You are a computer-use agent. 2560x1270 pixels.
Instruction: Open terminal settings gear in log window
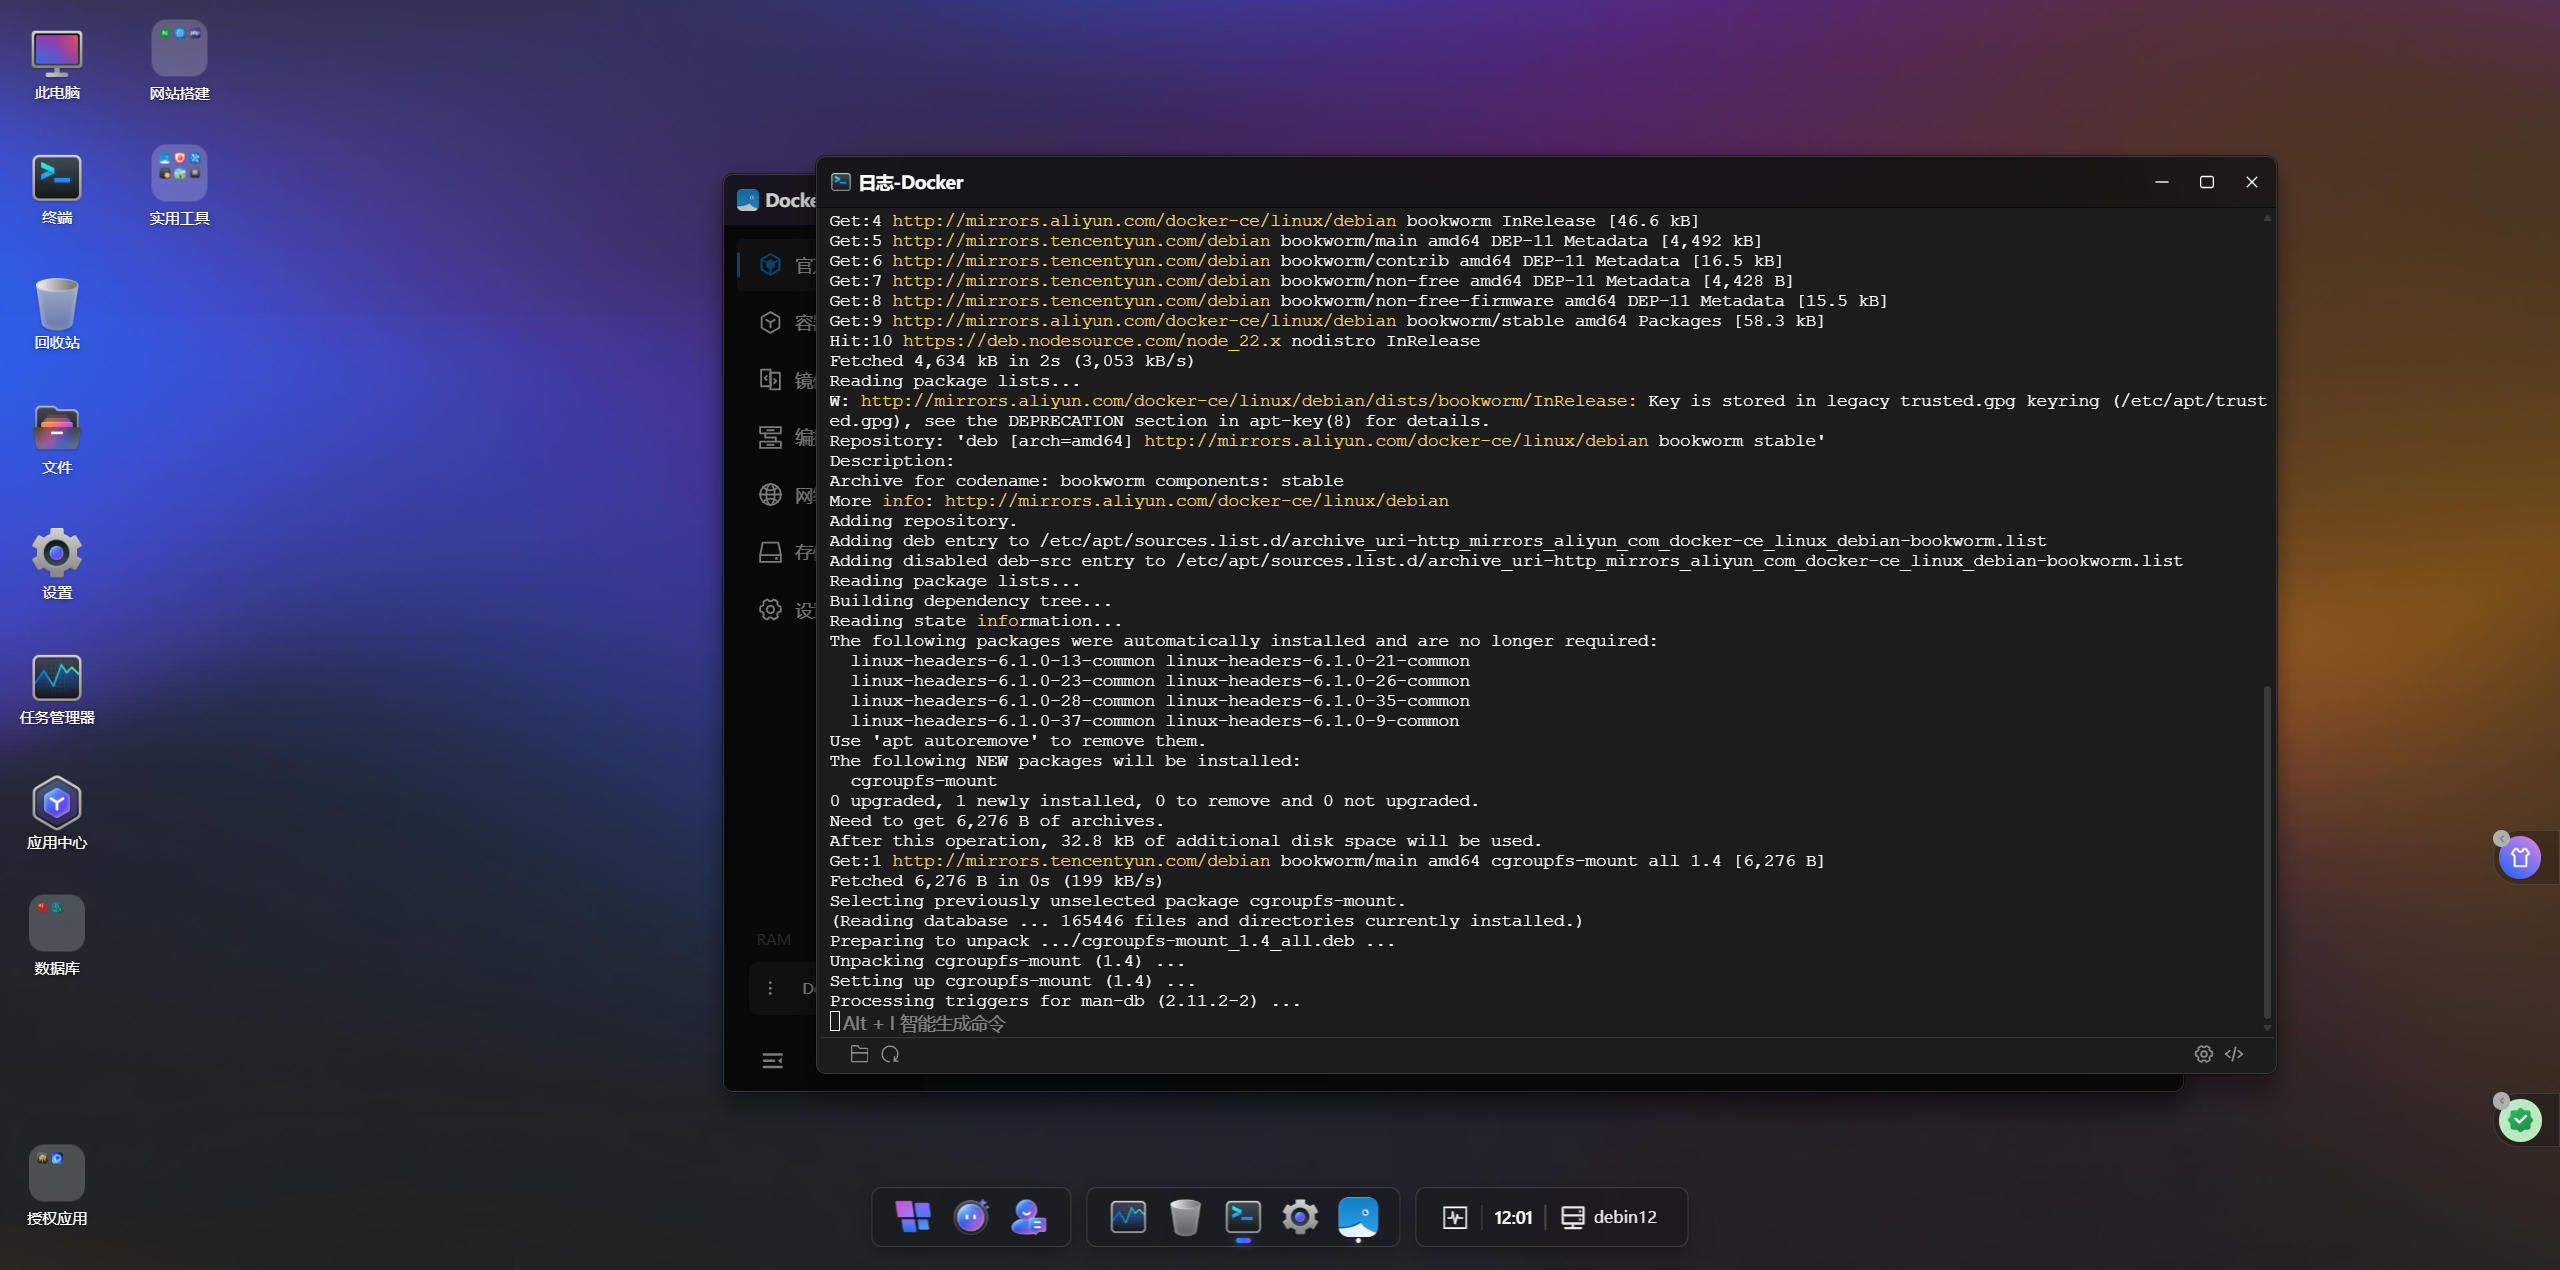point(2203,1054)
